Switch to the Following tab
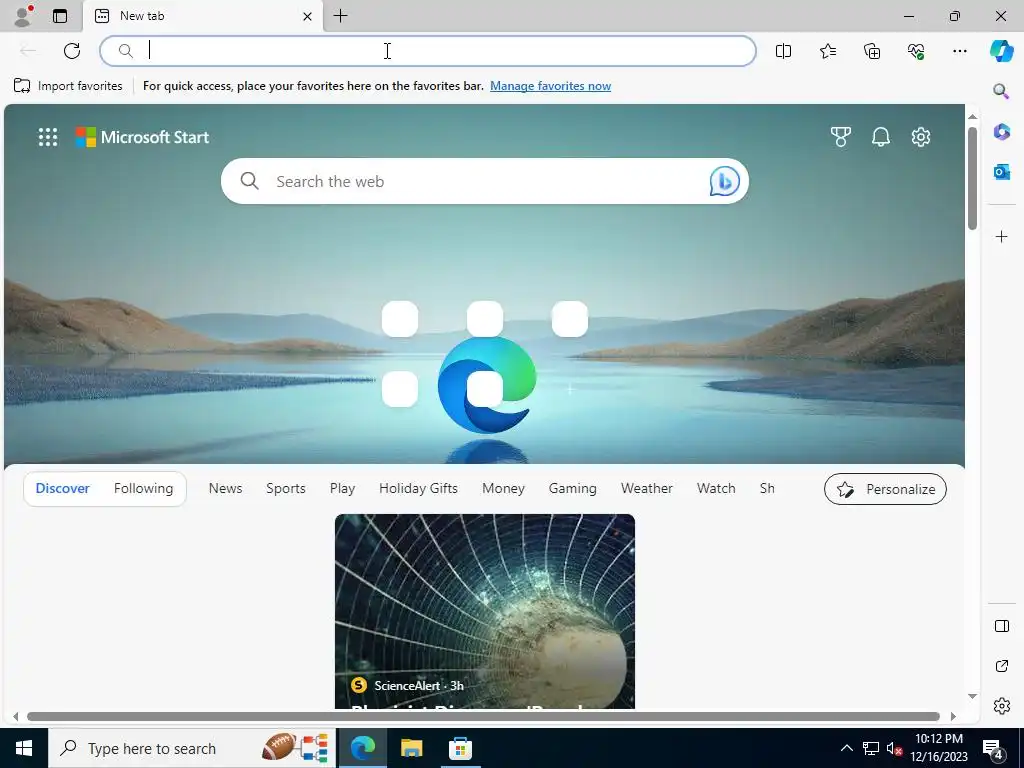Screen dimensions: 1024x768 144,488
